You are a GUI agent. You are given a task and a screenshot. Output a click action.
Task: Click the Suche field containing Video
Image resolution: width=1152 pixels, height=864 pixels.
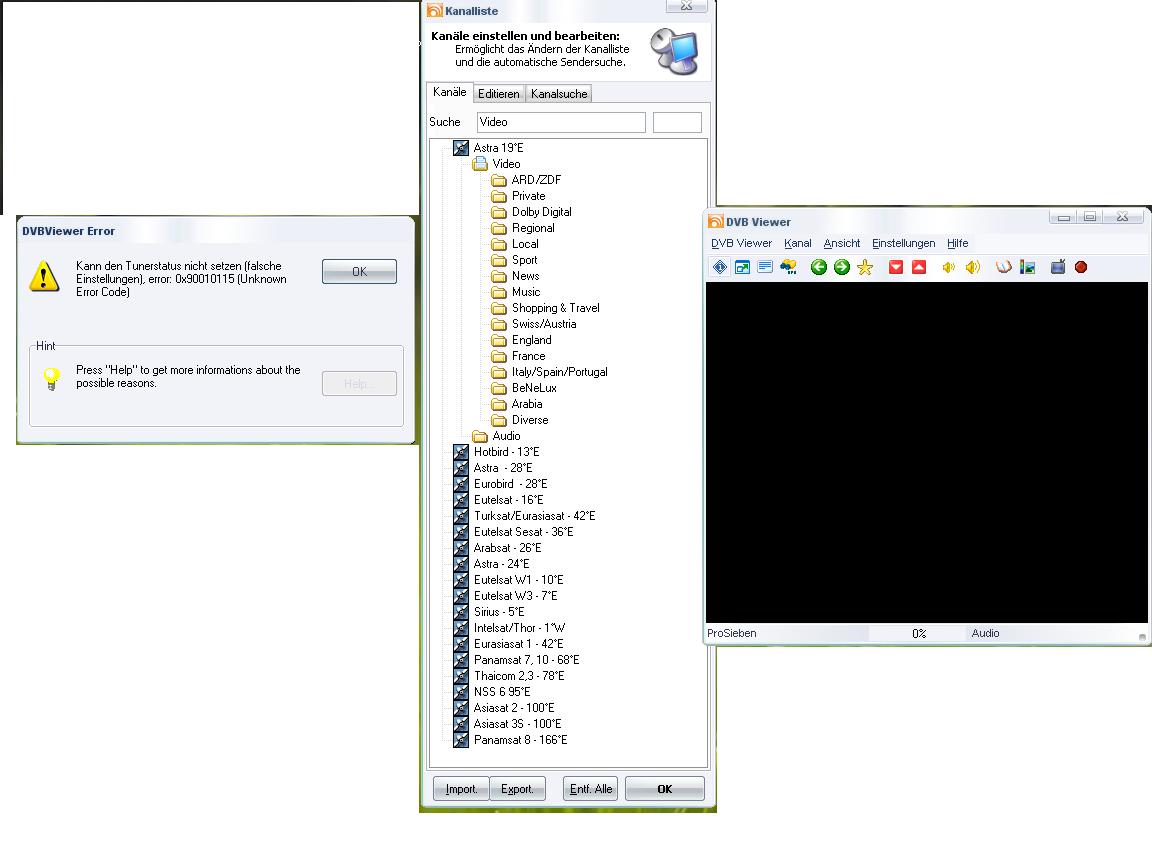(x=561, y=122)
